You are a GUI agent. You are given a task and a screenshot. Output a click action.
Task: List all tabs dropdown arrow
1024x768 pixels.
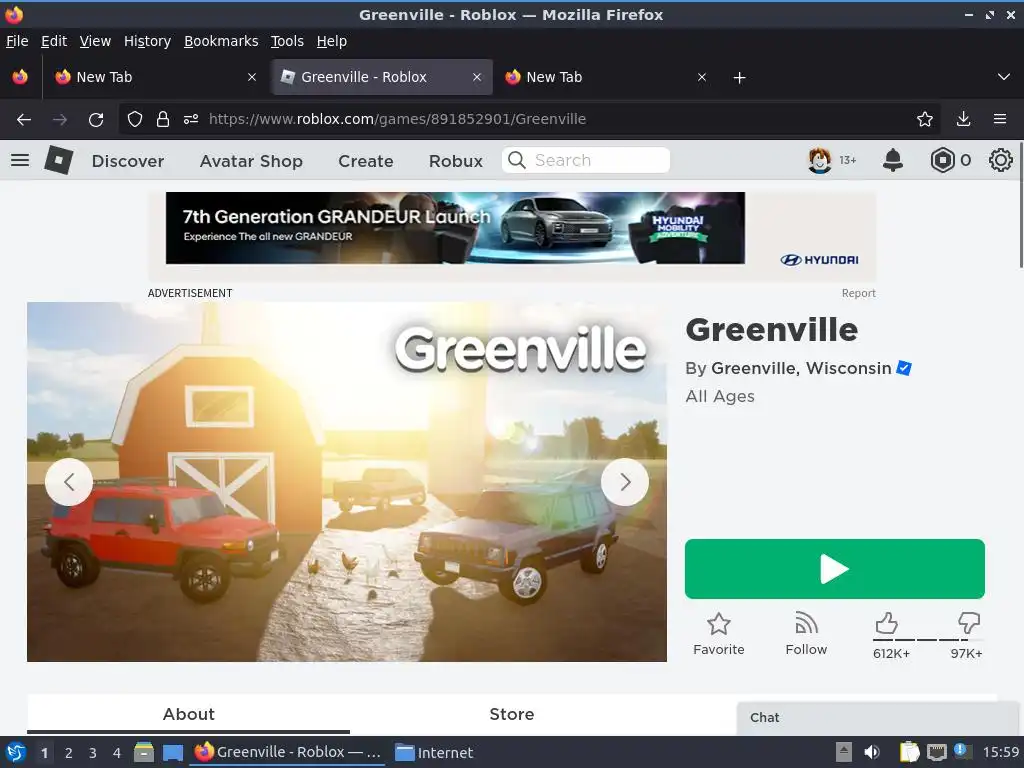[1004, 77]
